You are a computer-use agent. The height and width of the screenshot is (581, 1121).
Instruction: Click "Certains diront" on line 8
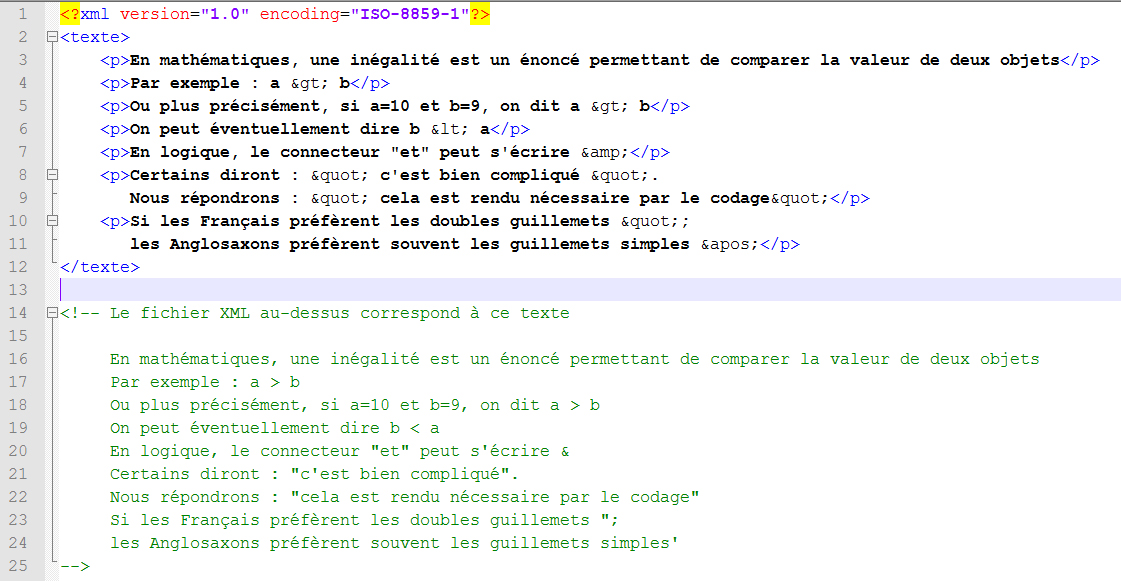click(204, 175)
